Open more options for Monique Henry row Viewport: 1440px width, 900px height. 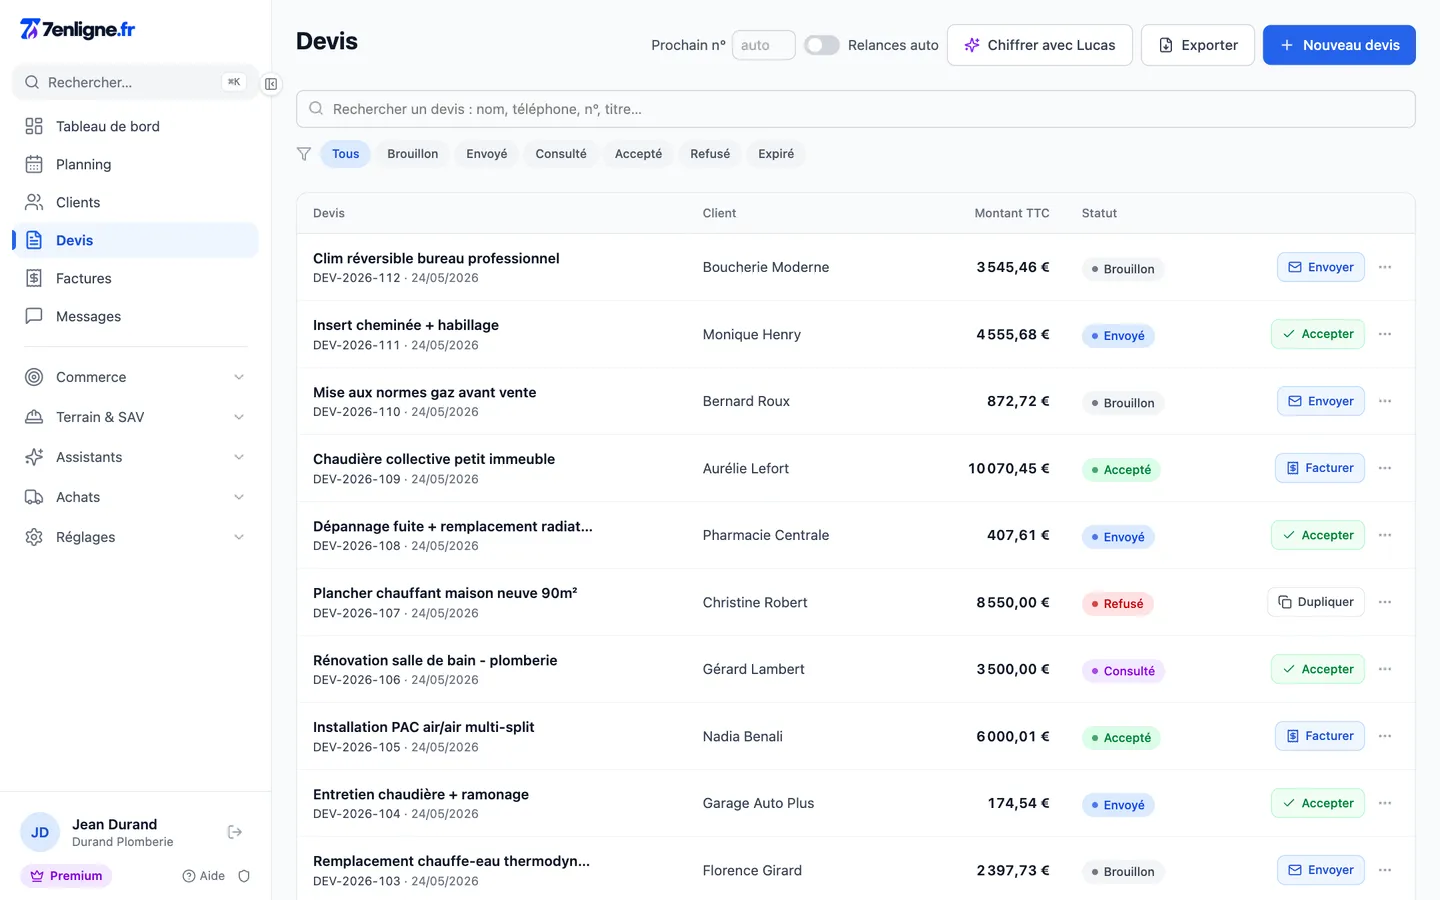click(1385, 334)
